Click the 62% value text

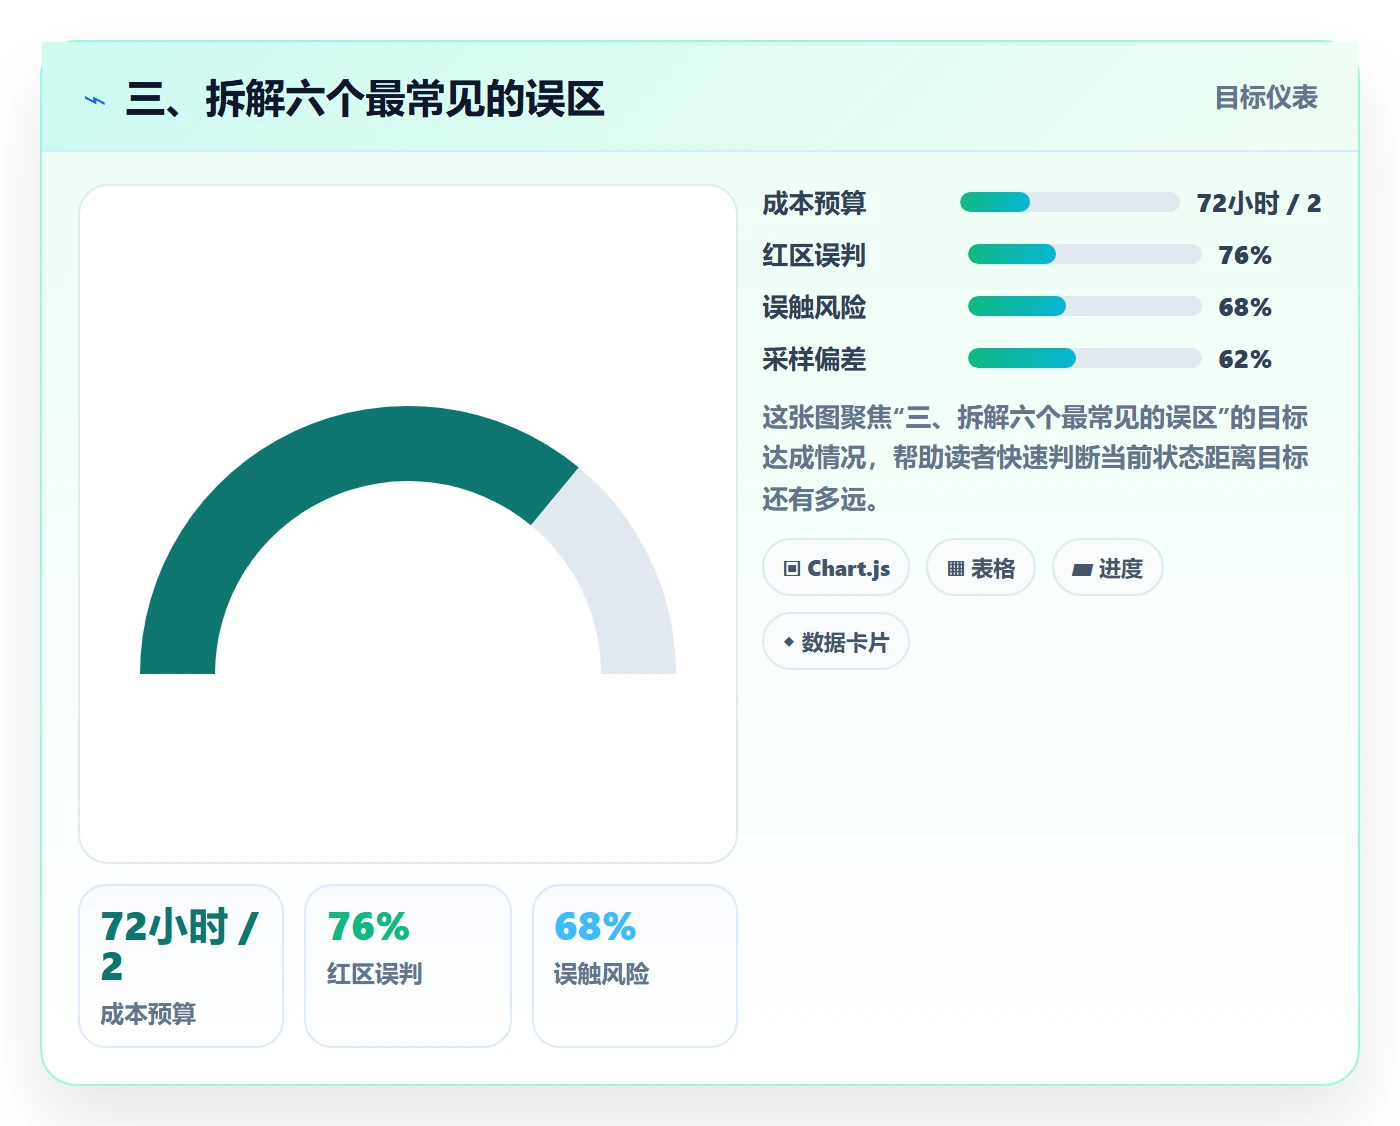click(x=1245, y=359)
